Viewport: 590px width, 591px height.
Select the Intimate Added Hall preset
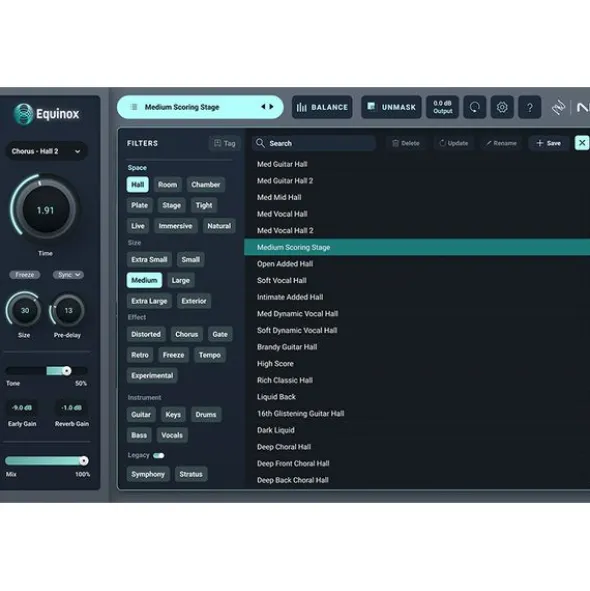click(x=417, y=297)
